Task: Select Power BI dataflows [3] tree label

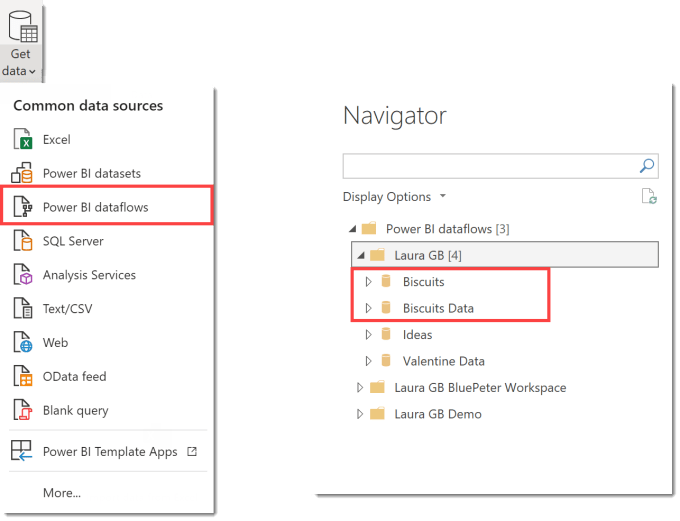Action: (x=448, y=229)
